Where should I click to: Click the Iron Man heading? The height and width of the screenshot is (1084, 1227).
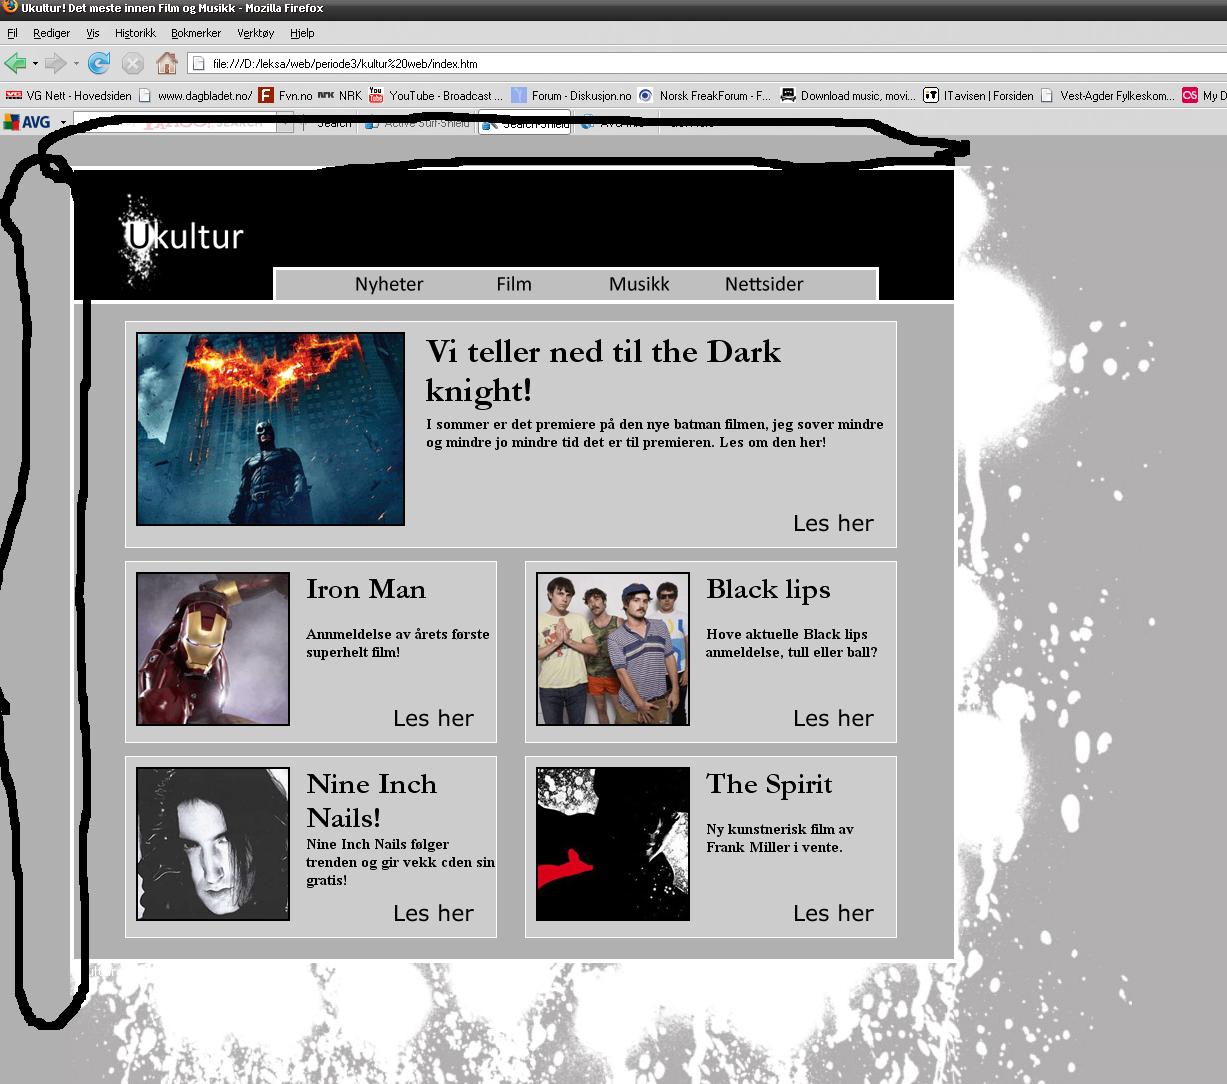(x=366, y=589)
